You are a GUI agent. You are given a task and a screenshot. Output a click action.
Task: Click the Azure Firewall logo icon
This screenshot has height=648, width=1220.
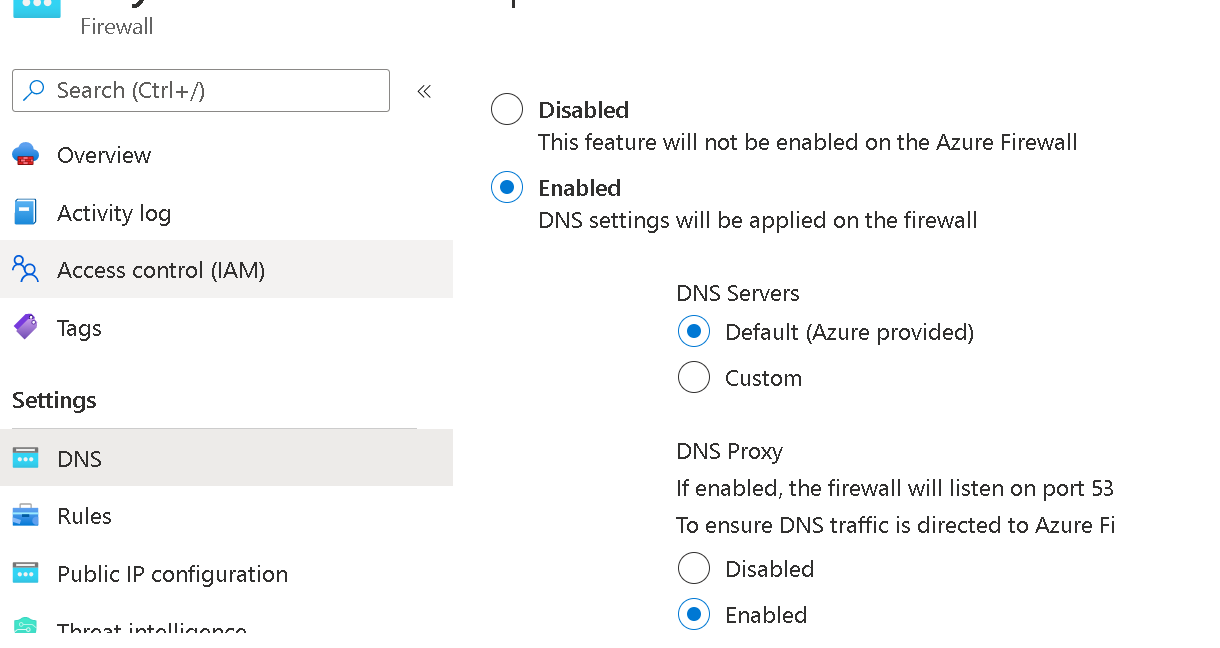[36, 8]
